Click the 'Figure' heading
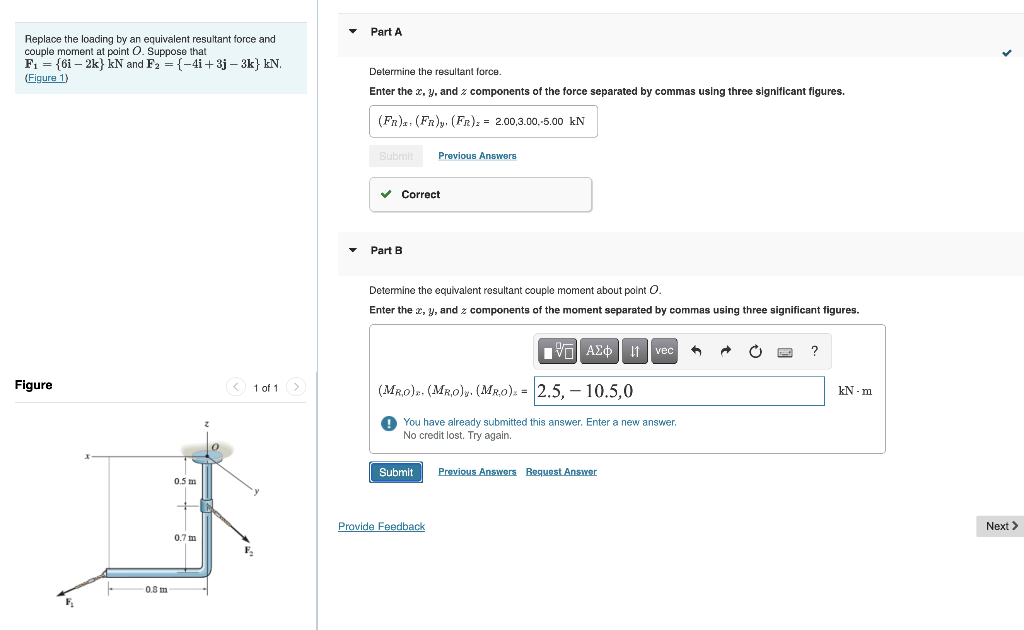This screenshot has height=630, width=1024. [33, 385]
